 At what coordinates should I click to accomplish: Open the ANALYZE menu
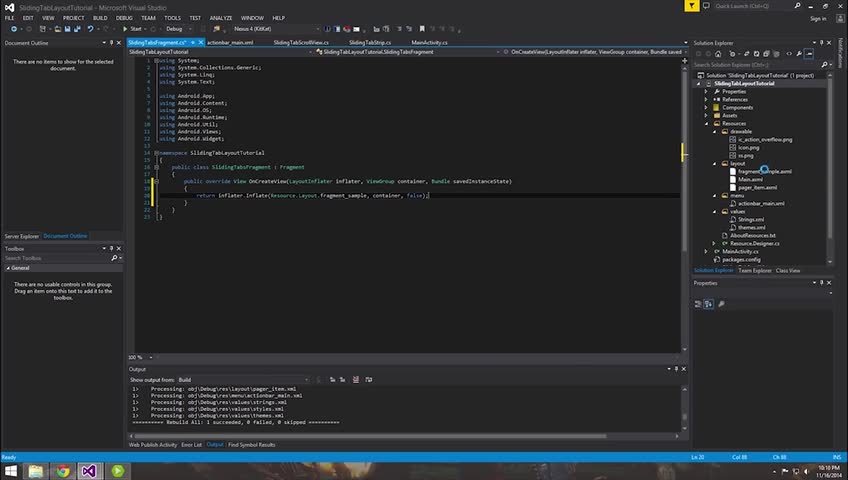[221, 18]
